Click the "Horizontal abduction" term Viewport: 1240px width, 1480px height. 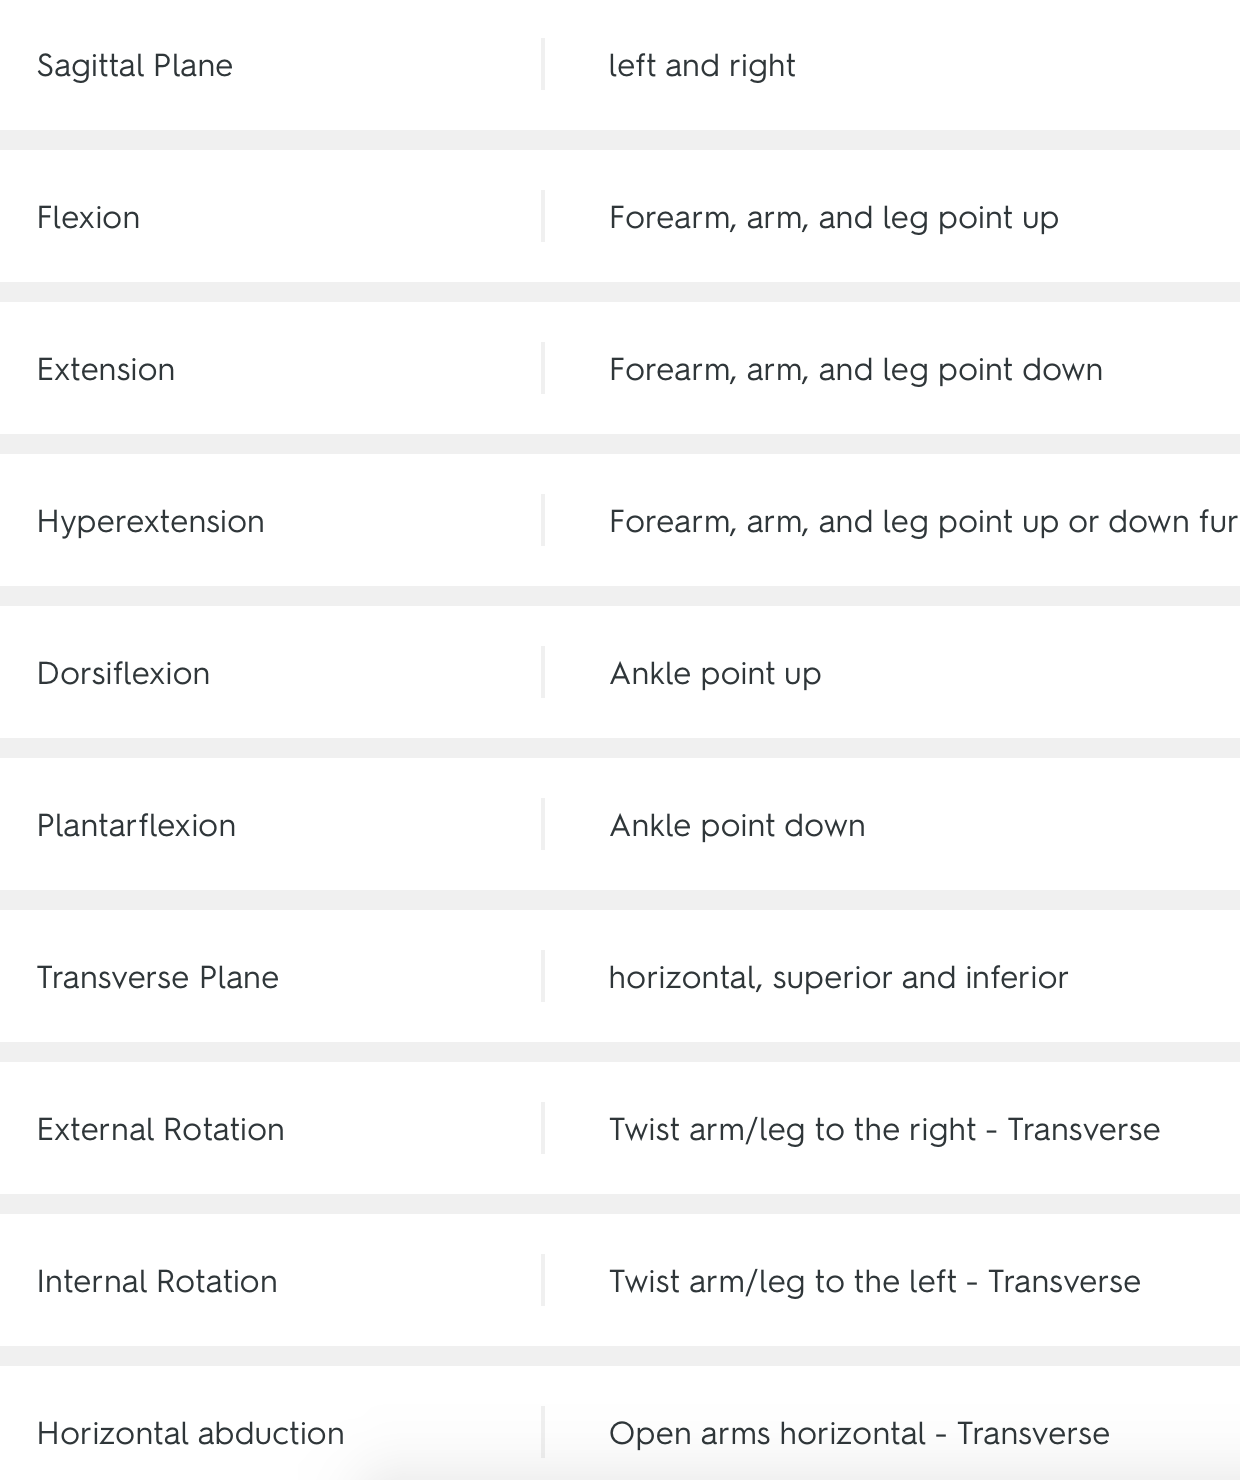(x=190, y=1434)
